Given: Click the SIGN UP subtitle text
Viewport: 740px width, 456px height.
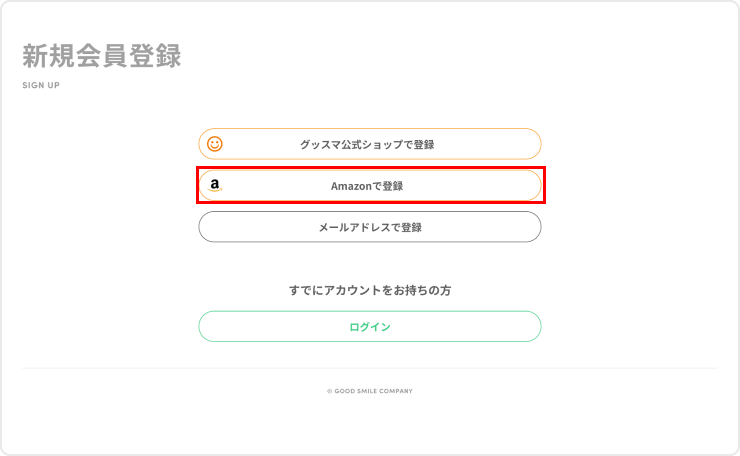Looking at the screenshot, I should (41, 85).
